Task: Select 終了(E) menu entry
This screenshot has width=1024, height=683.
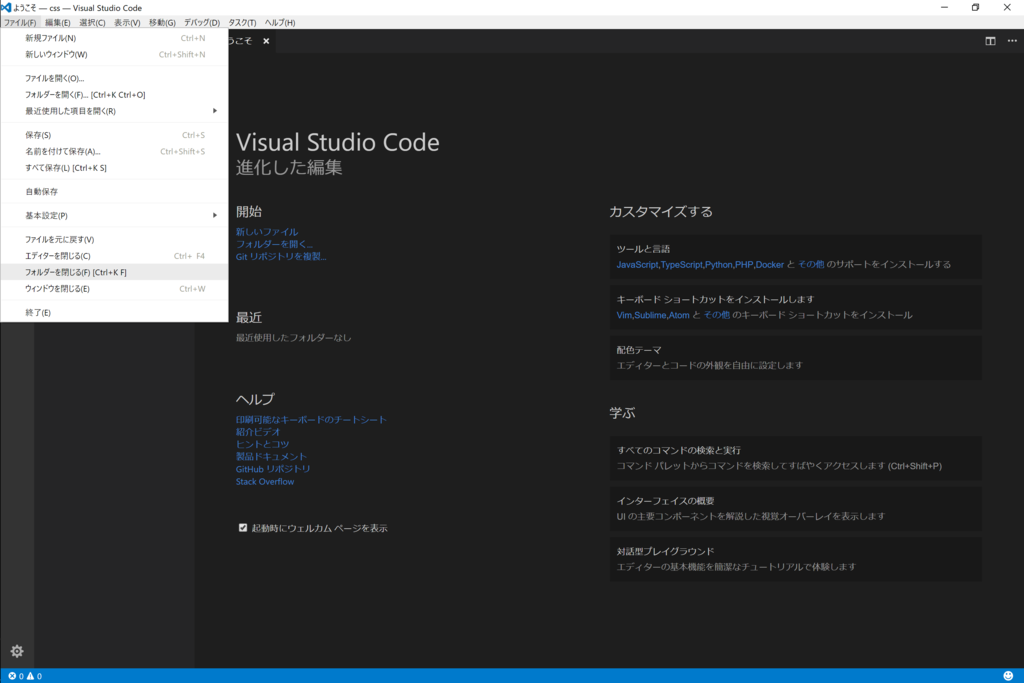Action: click(x=114, y=313)
